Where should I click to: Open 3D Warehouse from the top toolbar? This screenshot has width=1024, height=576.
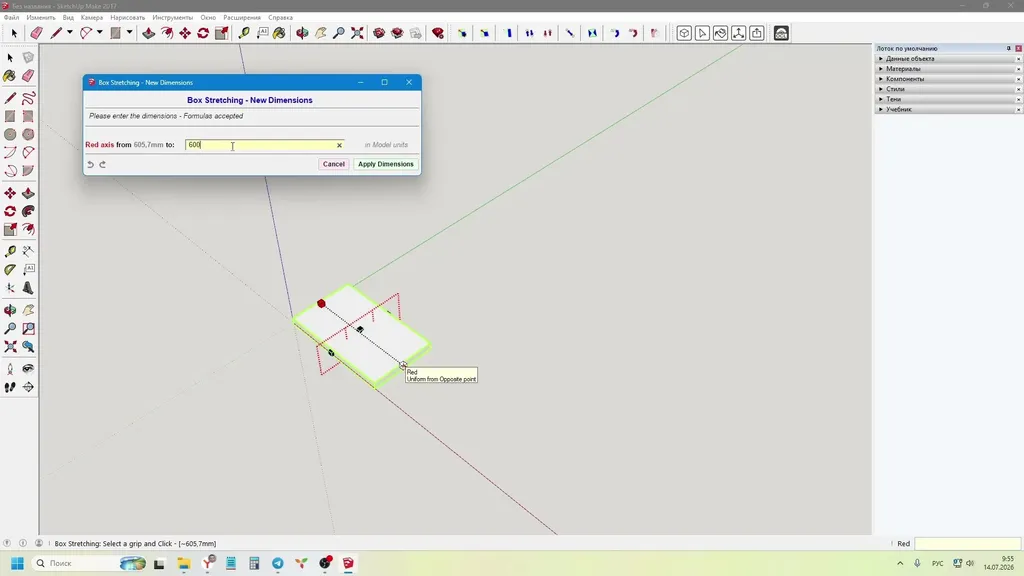point(379,33)
